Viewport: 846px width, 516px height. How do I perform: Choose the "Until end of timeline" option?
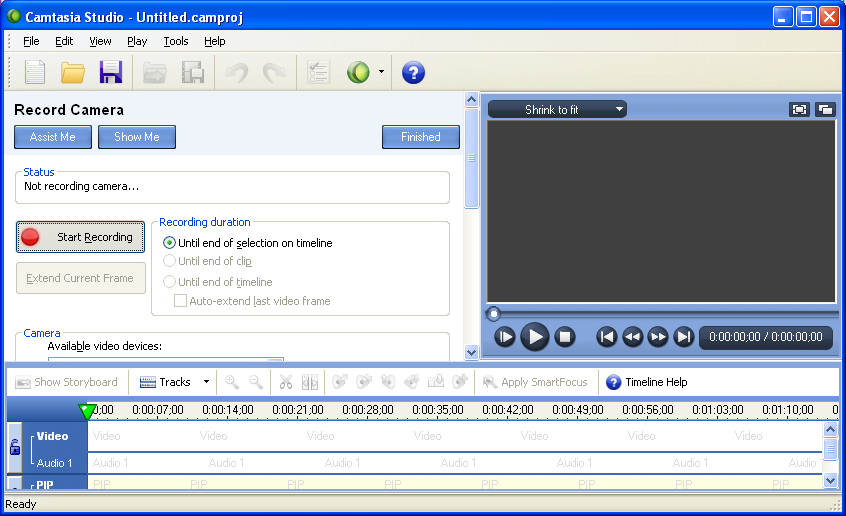pos(170,282)
